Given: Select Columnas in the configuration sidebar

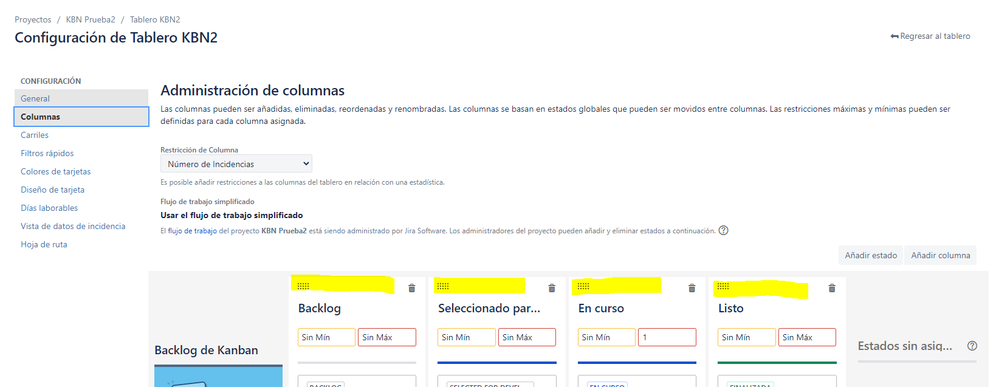Looking at the screenshot, I should [x=81, y=117].
